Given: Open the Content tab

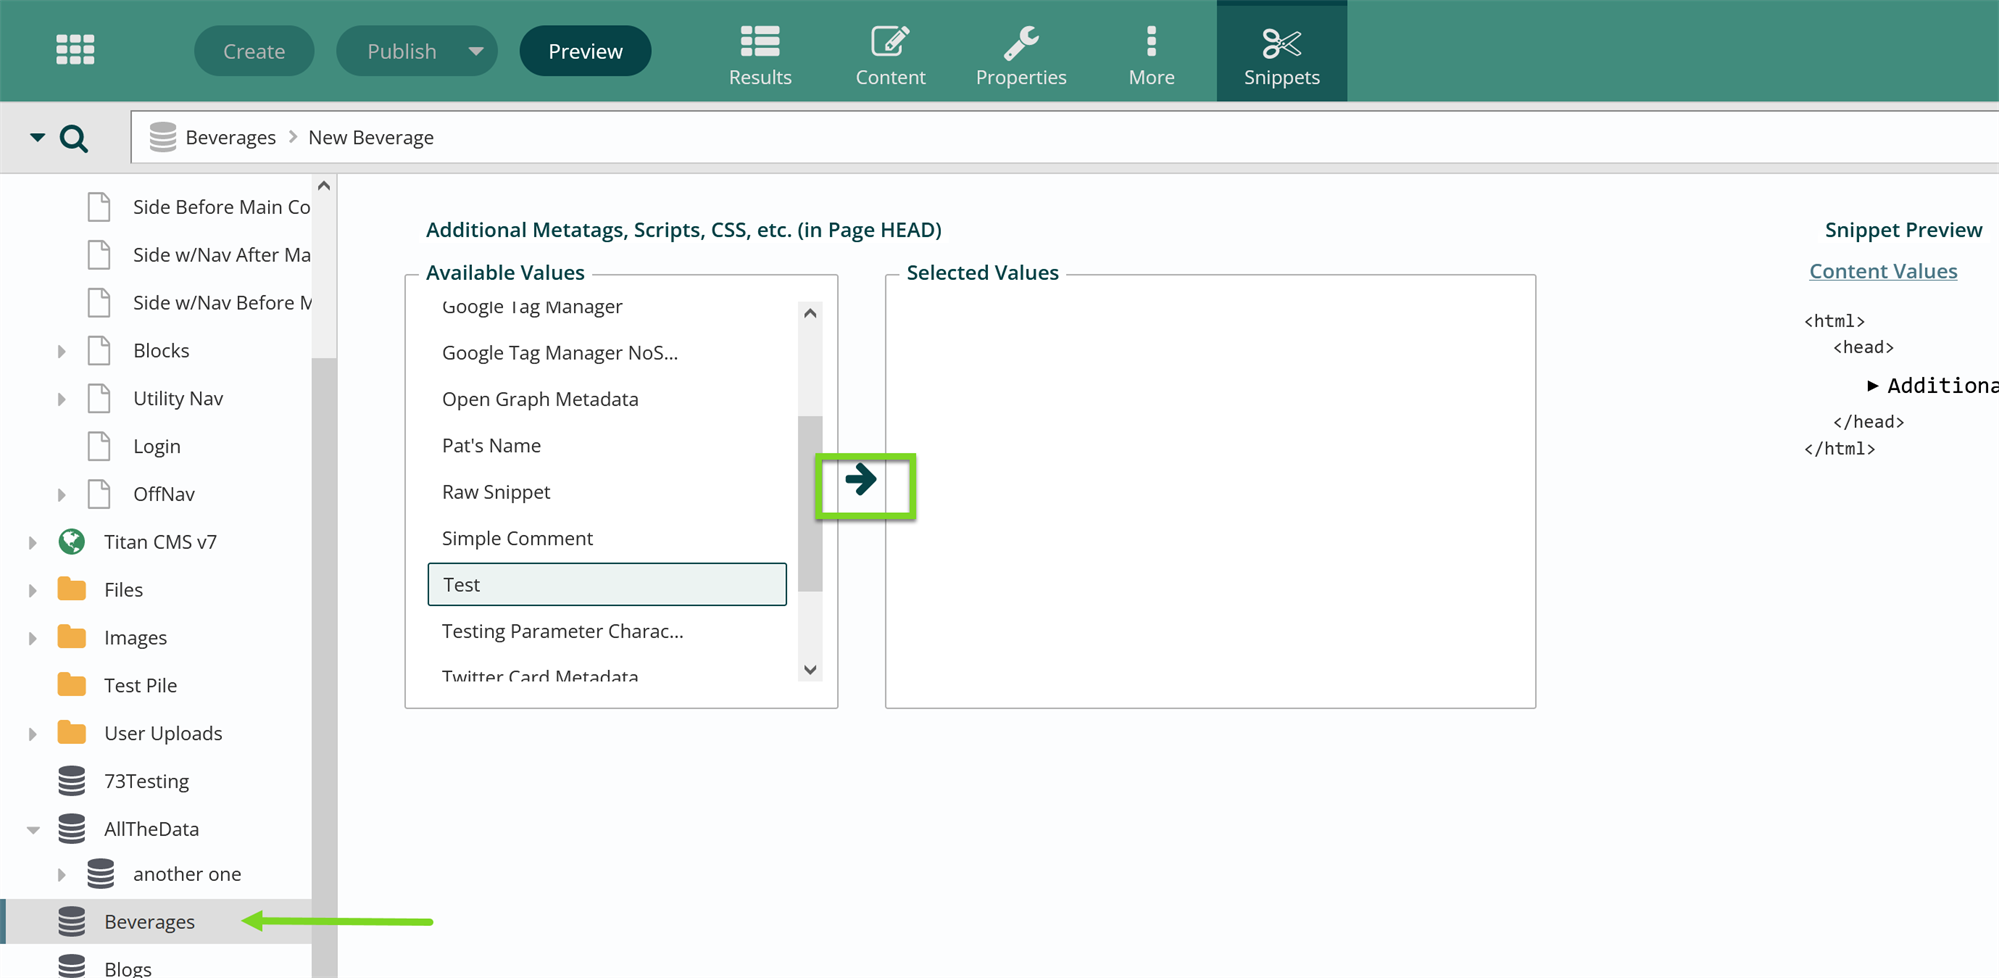Looking at the screenshot, I should coord(890,55).
